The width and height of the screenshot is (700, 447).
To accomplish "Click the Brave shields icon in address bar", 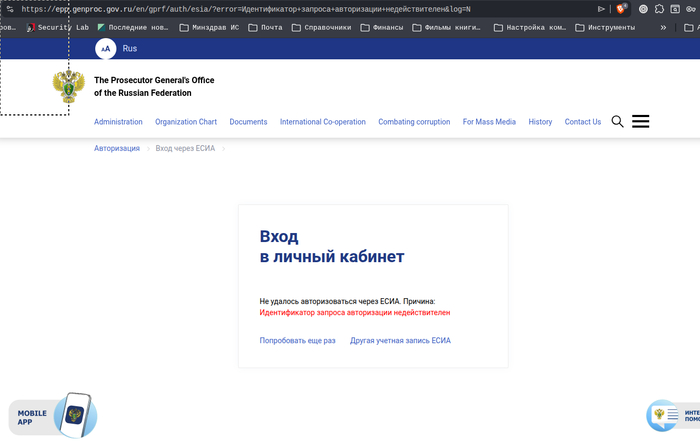I will tap(621, 9).
